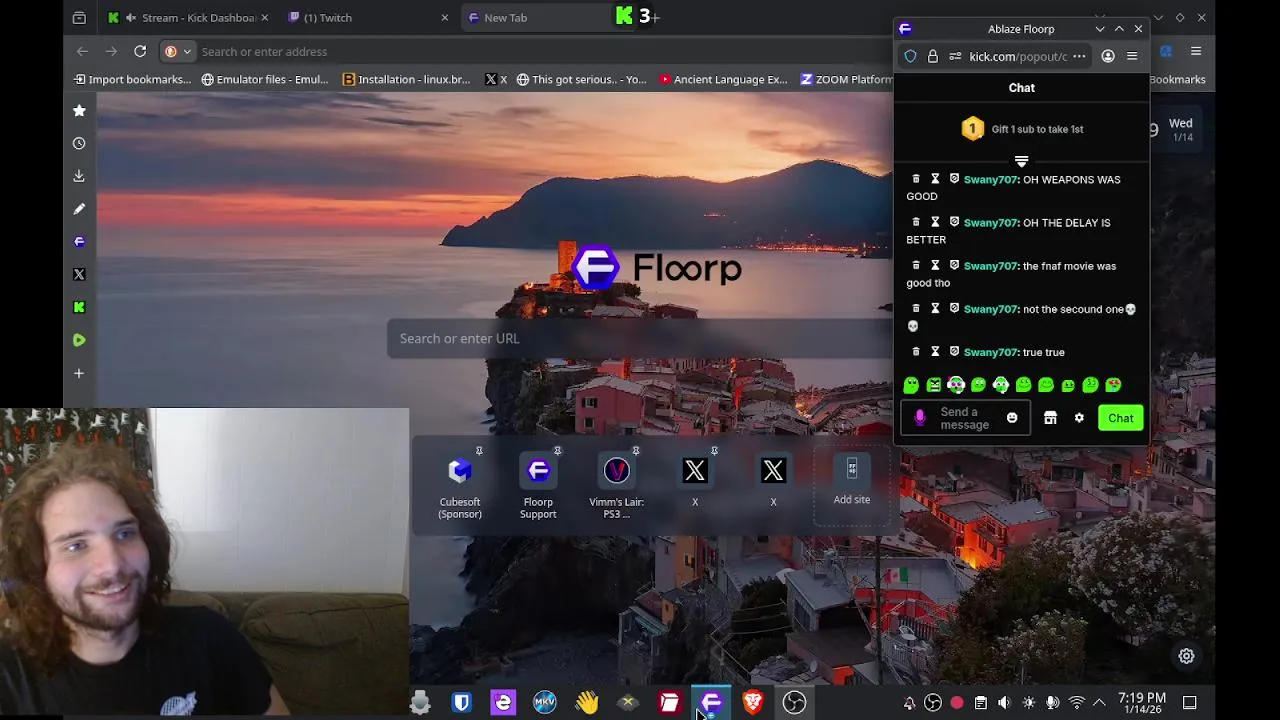The image size is (1280, 720).
Task: Open the taskbar clock showing 7:19 PM
Action: [1142, 703]
